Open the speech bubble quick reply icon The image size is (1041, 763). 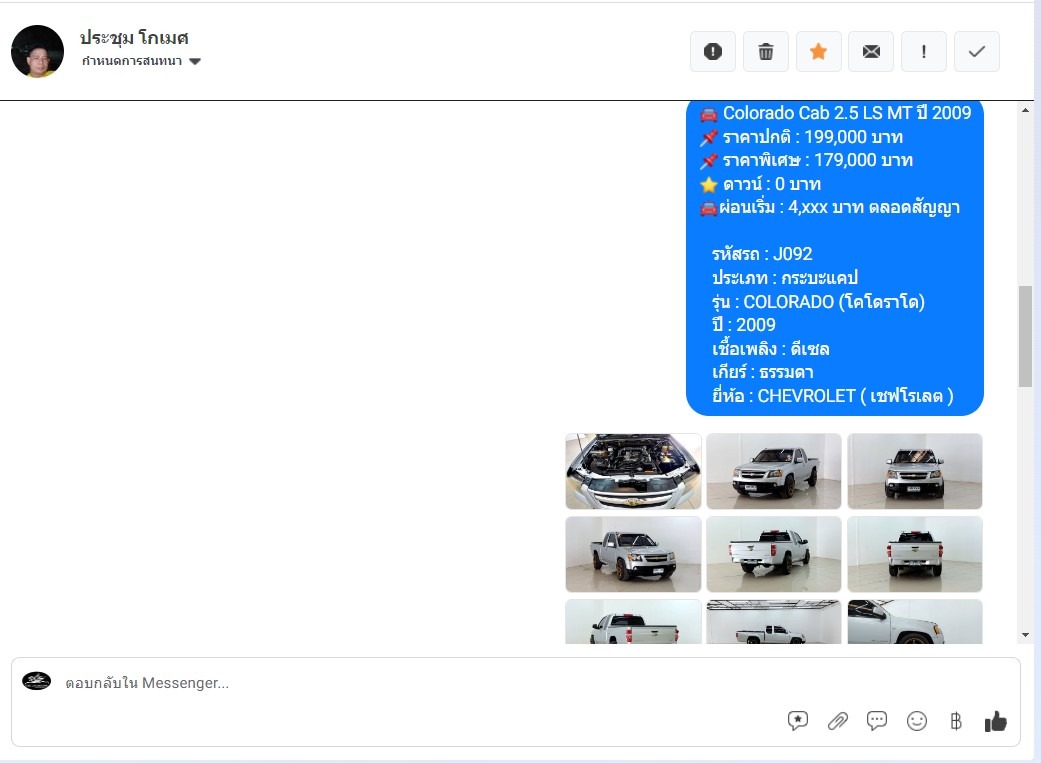pyautogui.click(x=876, y=721)
